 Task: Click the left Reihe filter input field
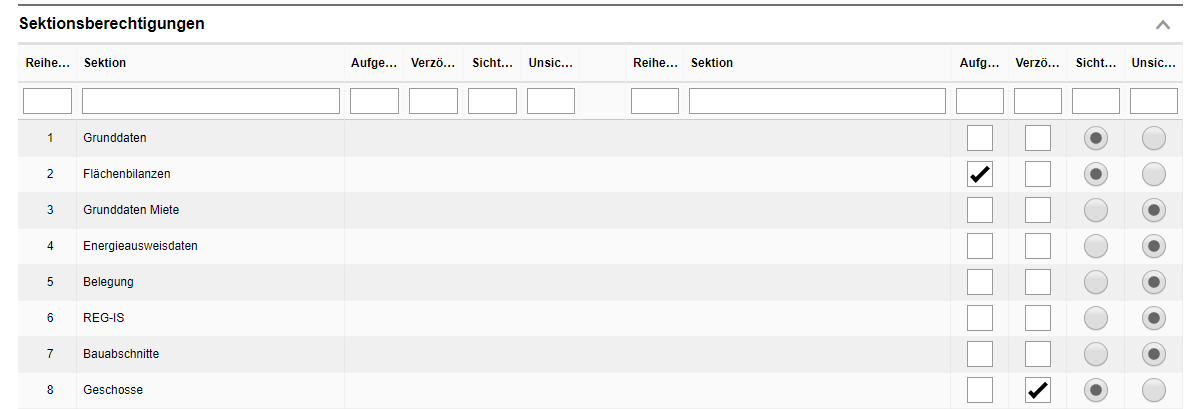pos(47,101)
